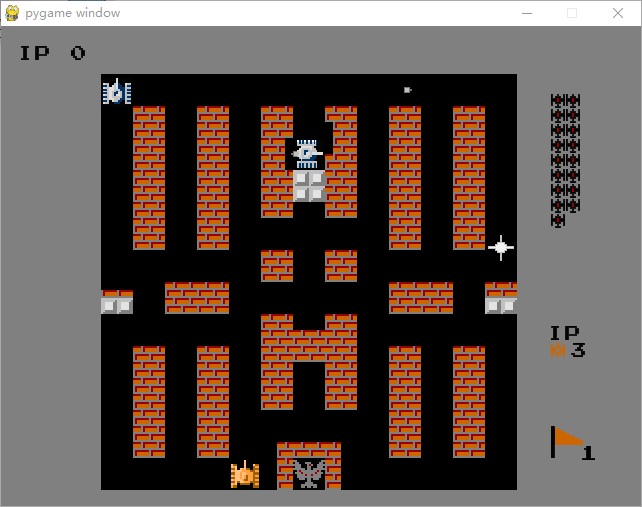Click the steel block below enemy tank
This screenshot has height=507, width=642.
pos(309,186)
